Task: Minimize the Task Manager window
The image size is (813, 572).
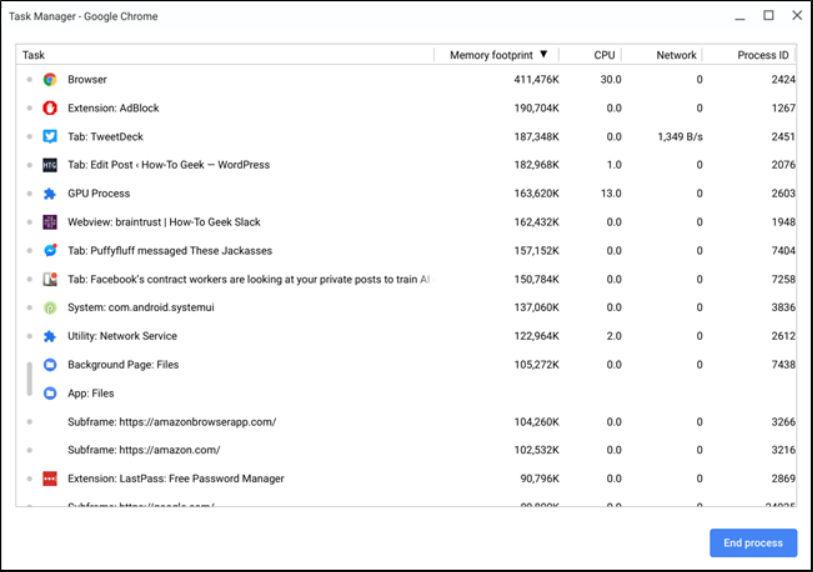Action: pos(740,18)
